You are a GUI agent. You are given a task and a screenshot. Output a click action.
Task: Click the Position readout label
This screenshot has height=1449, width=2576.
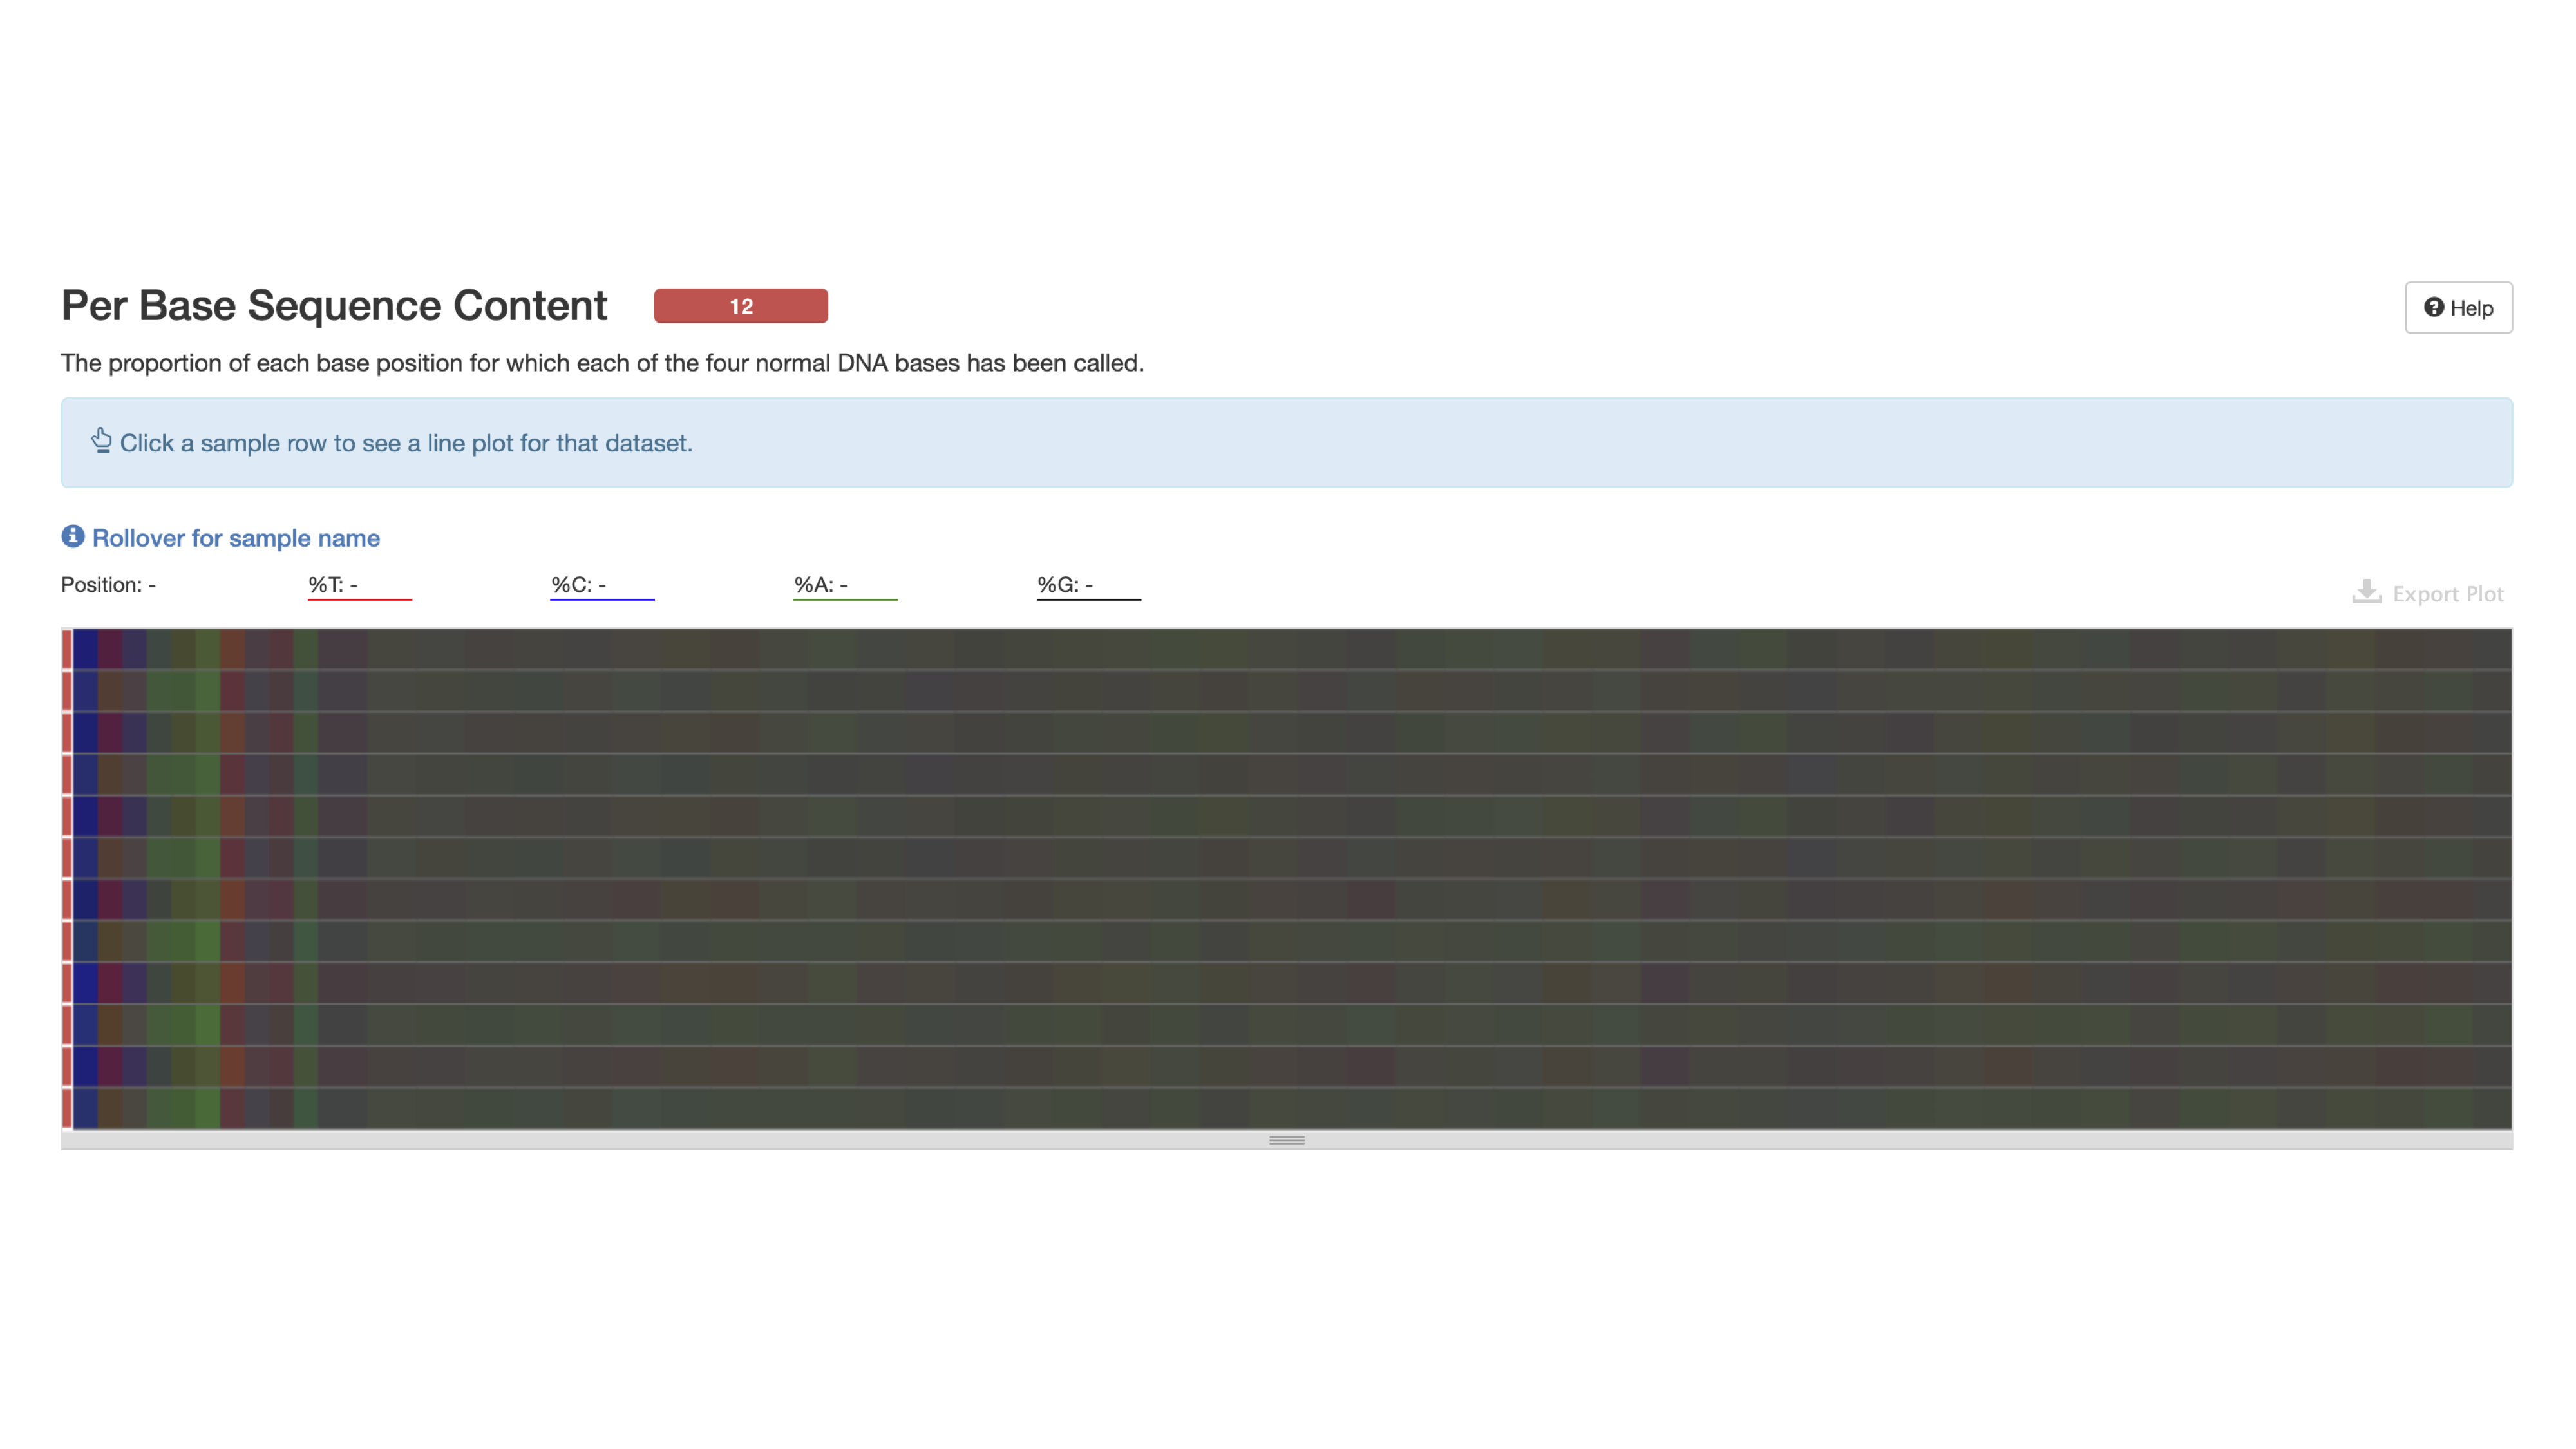click(108, 585)
